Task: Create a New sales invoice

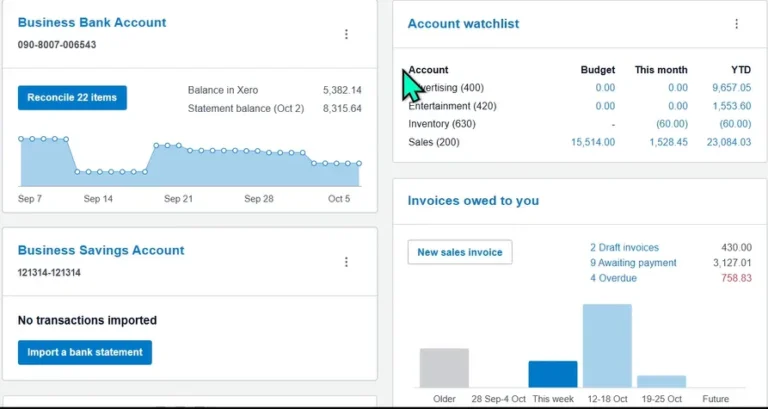Action: pyautogui.click(x=460, y=252)
